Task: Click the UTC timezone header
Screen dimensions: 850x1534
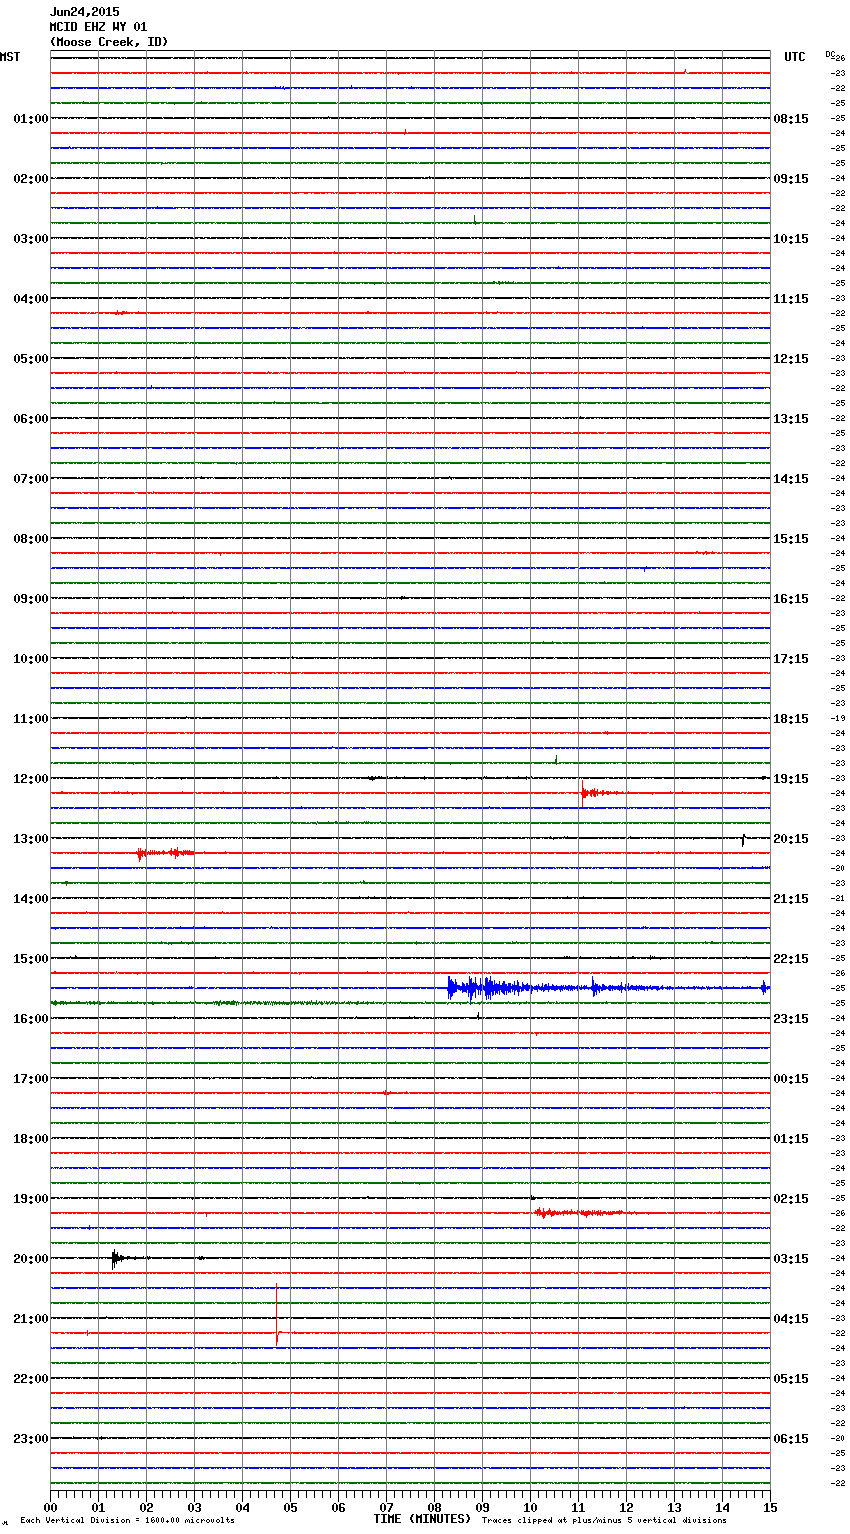Action: pos(795,57)
